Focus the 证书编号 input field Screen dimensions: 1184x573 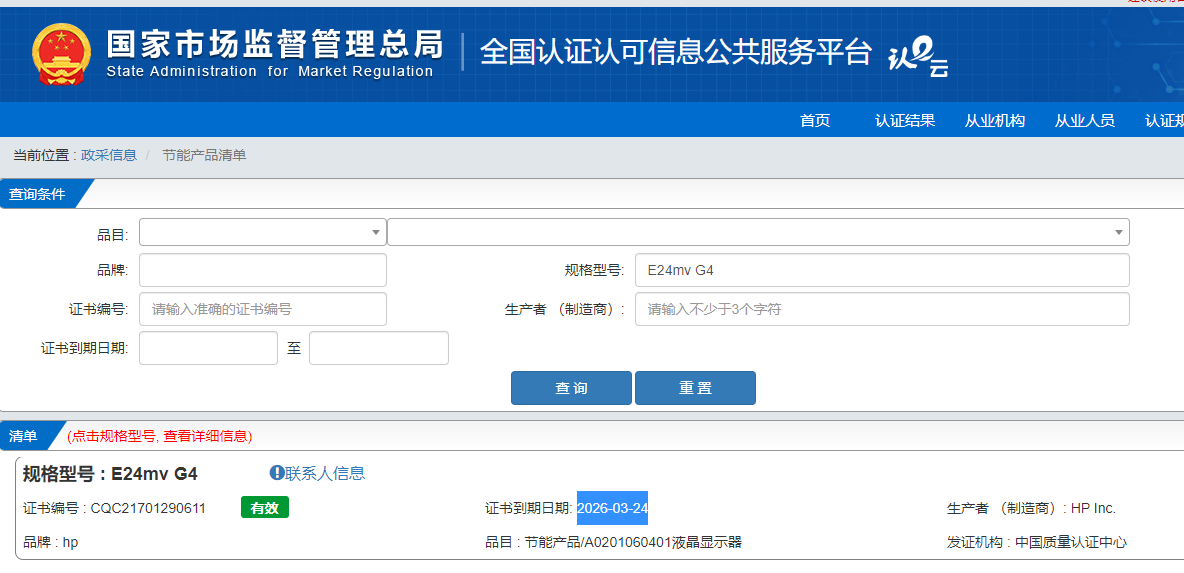[x=263, y=309]
